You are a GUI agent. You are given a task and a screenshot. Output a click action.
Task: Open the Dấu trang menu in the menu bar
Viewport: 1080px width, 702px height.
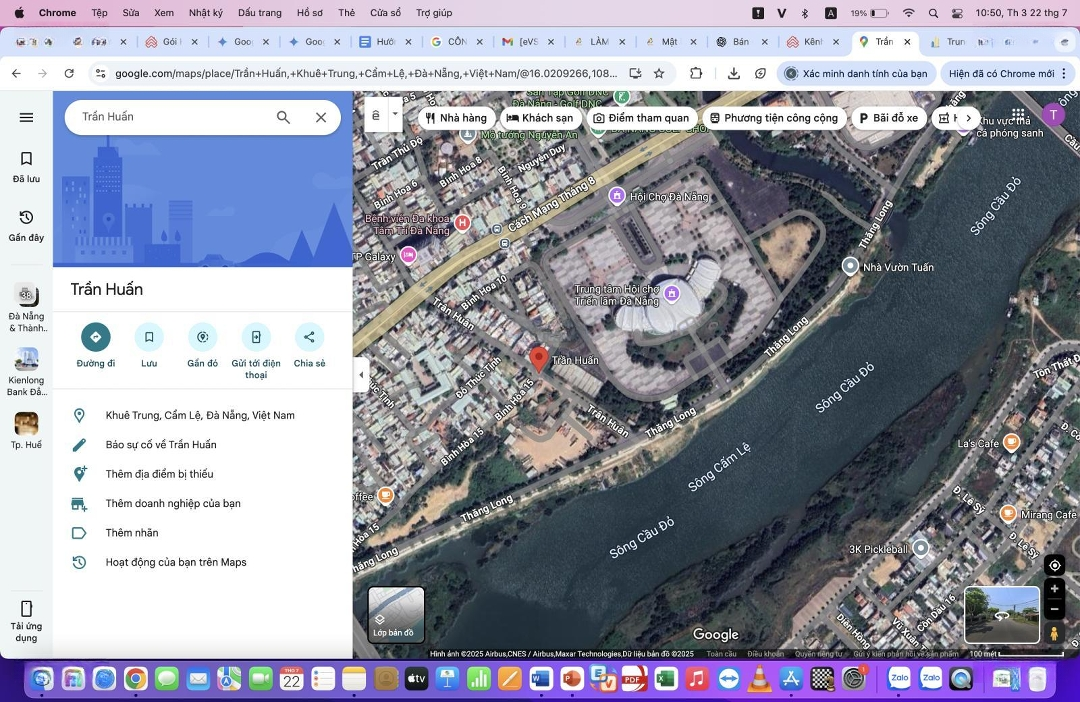(259, 13)
